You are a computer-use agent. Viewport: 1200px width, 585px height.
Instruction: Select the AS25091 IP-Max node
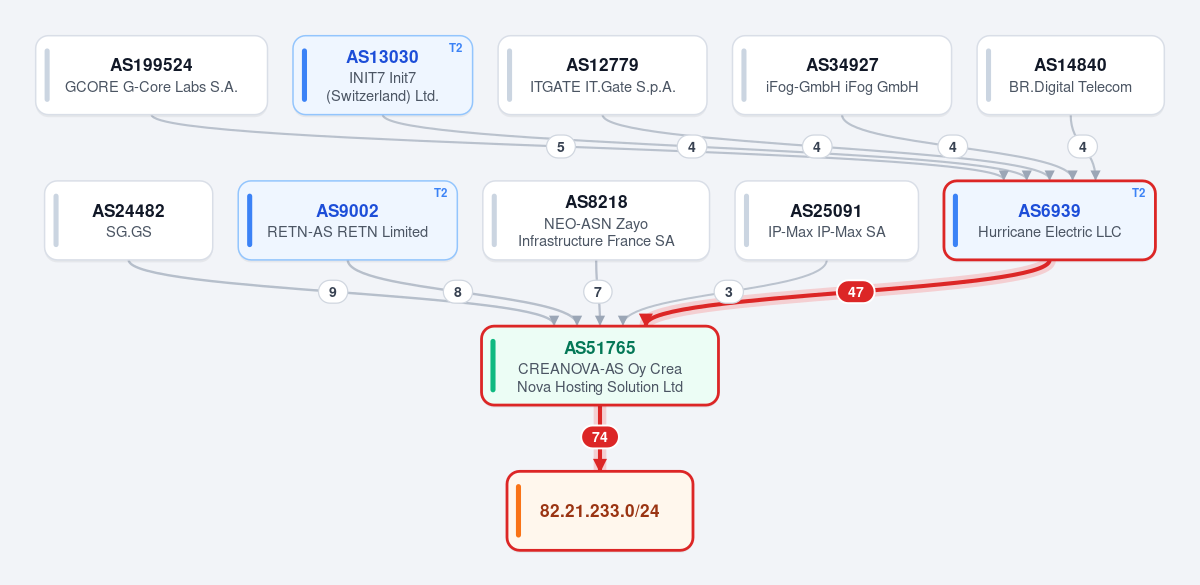pyautogui.click(x=826, y=220)
